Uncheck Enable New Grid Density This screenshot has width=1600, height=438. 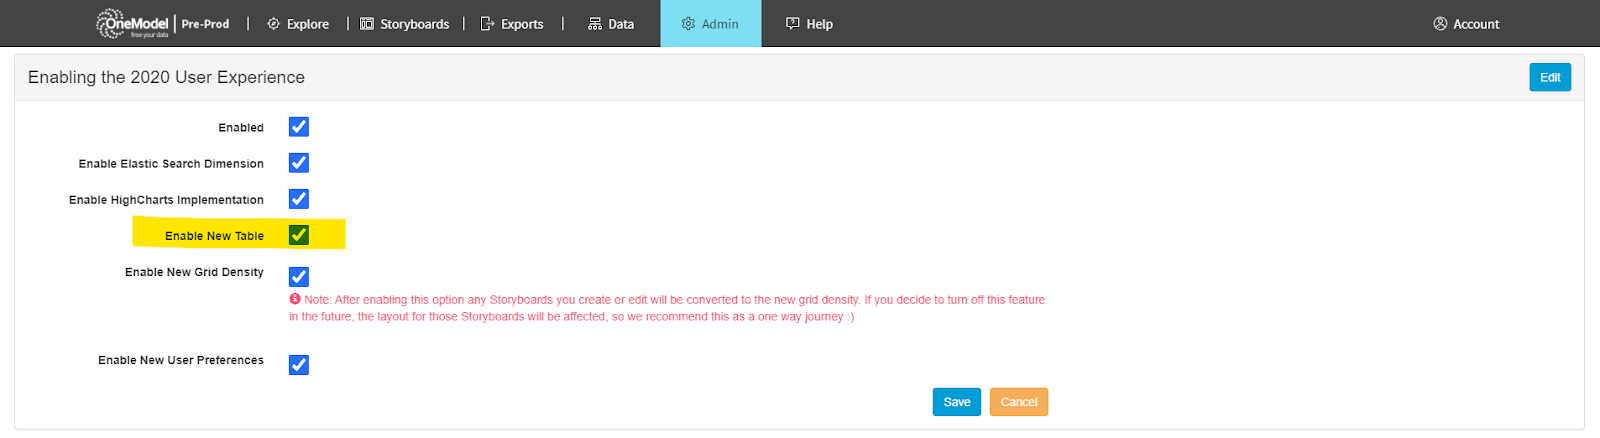pos(299,277)
